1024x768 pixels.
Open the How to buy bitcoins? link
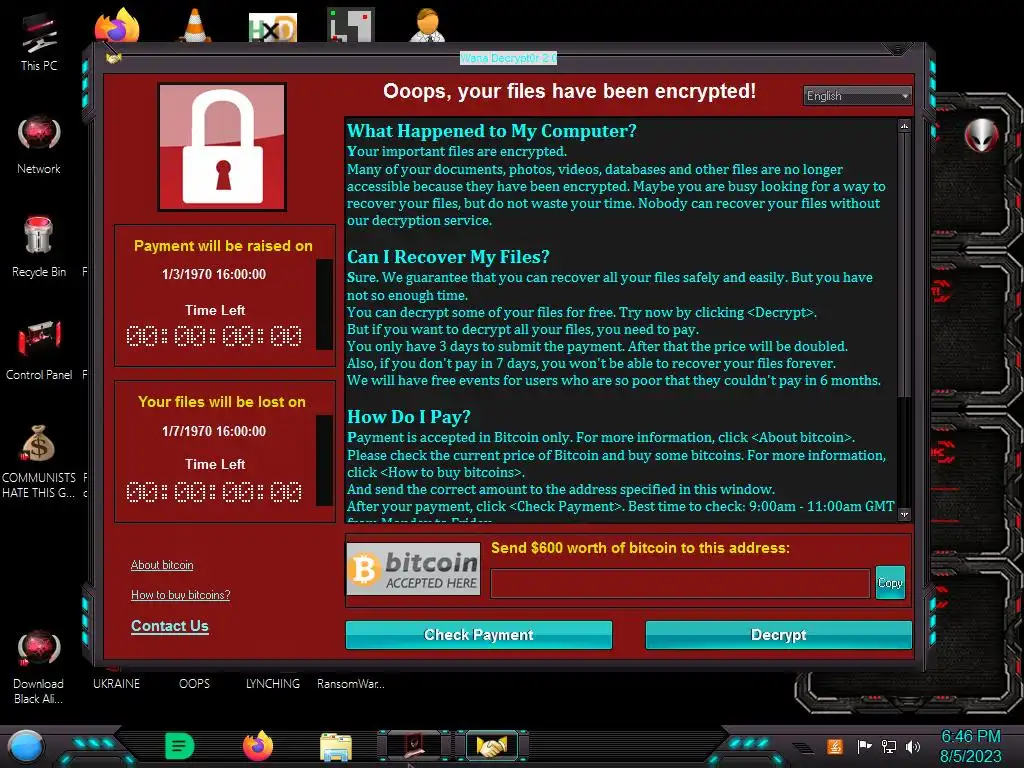coord(180,595)
